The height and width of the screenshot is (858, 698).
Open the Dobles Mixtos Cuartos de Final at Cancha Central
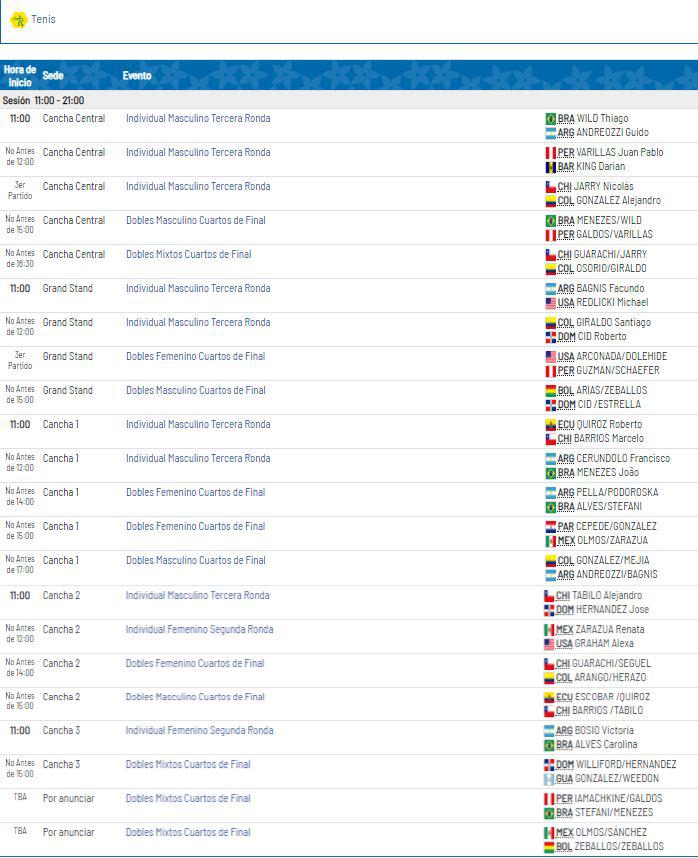(x=191, y=254)
